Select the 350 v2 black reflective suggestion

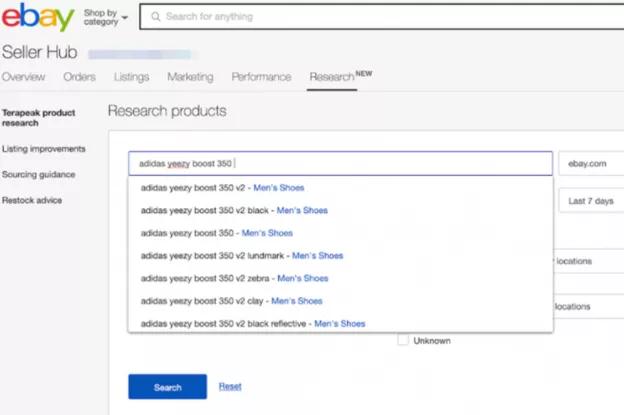(x=340, y=323)
